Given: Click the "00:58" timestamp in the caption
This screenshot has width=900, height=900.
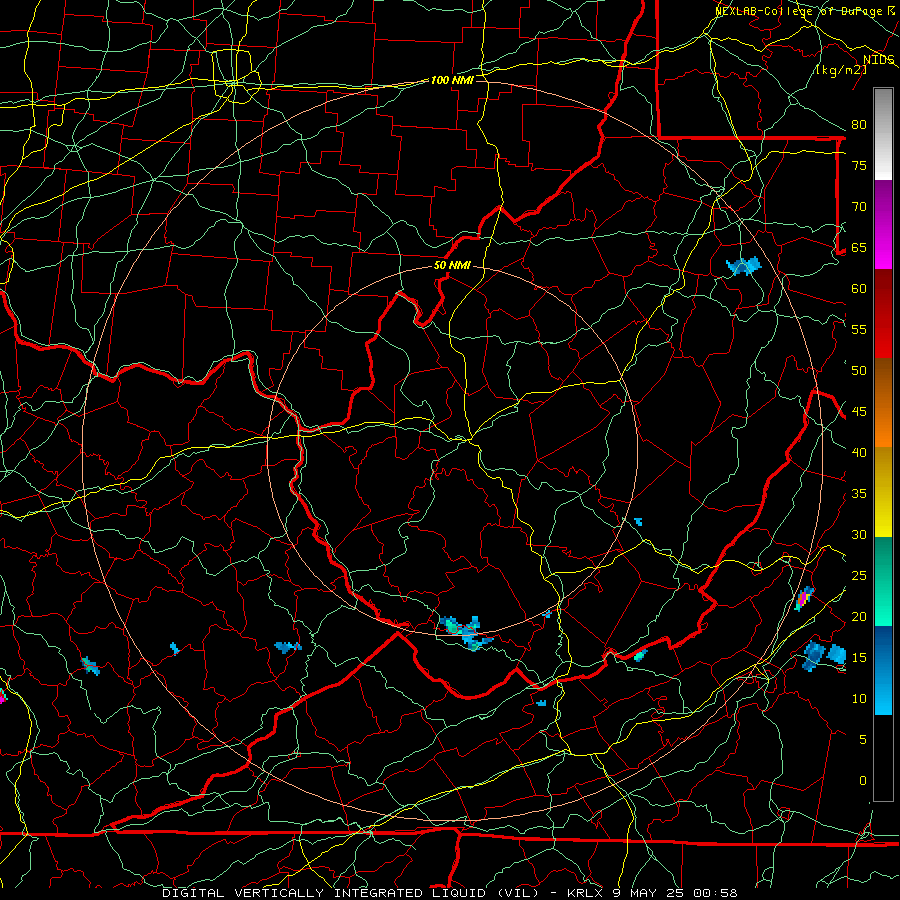Looking at the screenshot, I should click(x=715, y=893).
